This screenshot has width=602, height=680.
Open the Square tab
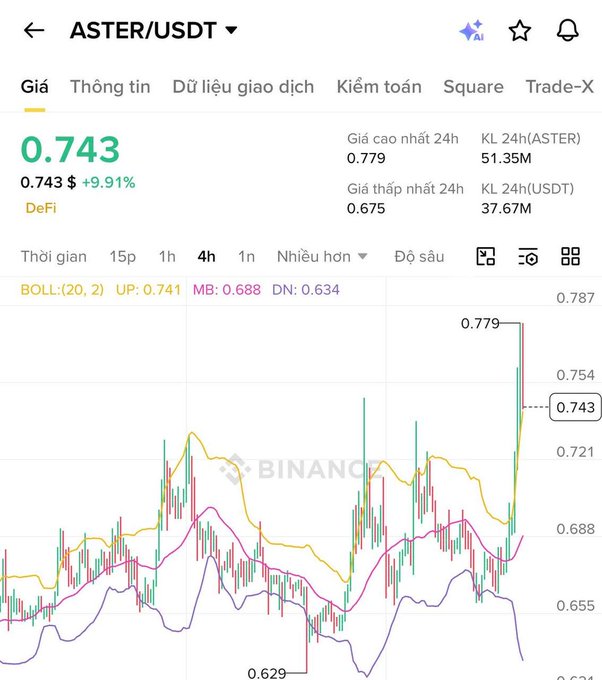pyautogui.click(x=474, y=87)
